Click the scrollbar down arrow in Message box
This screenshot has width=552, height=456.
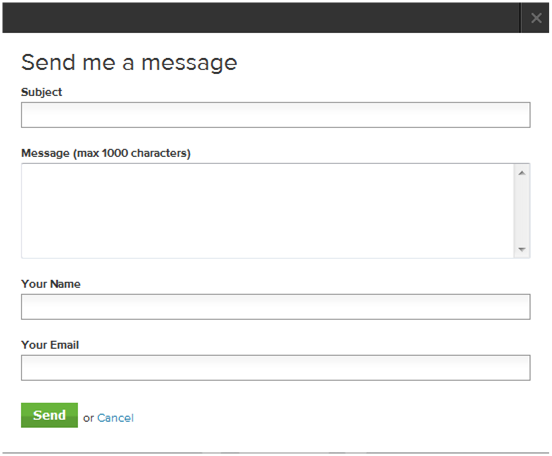[522, 250]
